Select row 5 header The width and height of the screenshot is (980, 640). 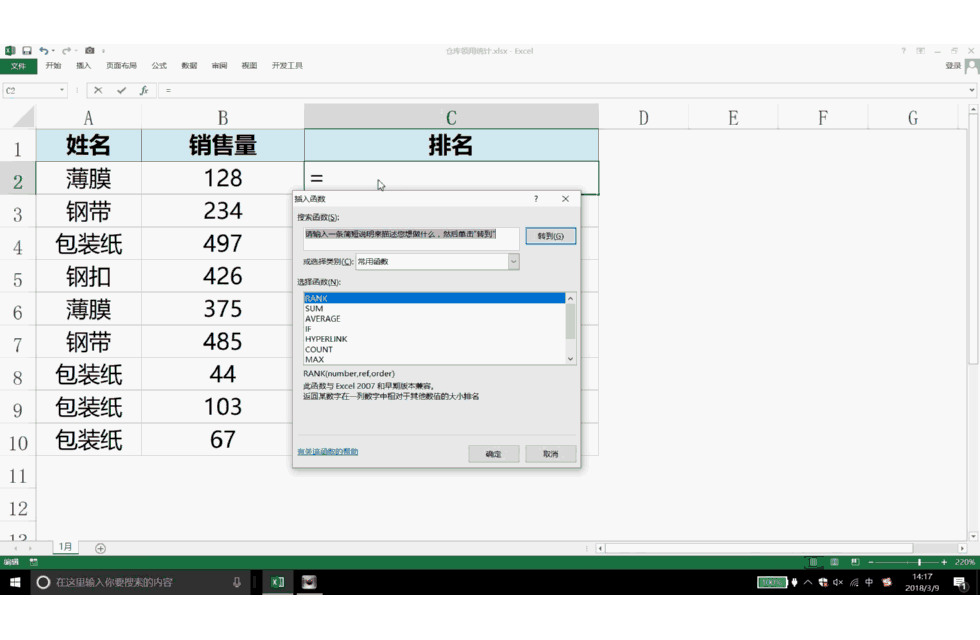(x=18, y=279)
